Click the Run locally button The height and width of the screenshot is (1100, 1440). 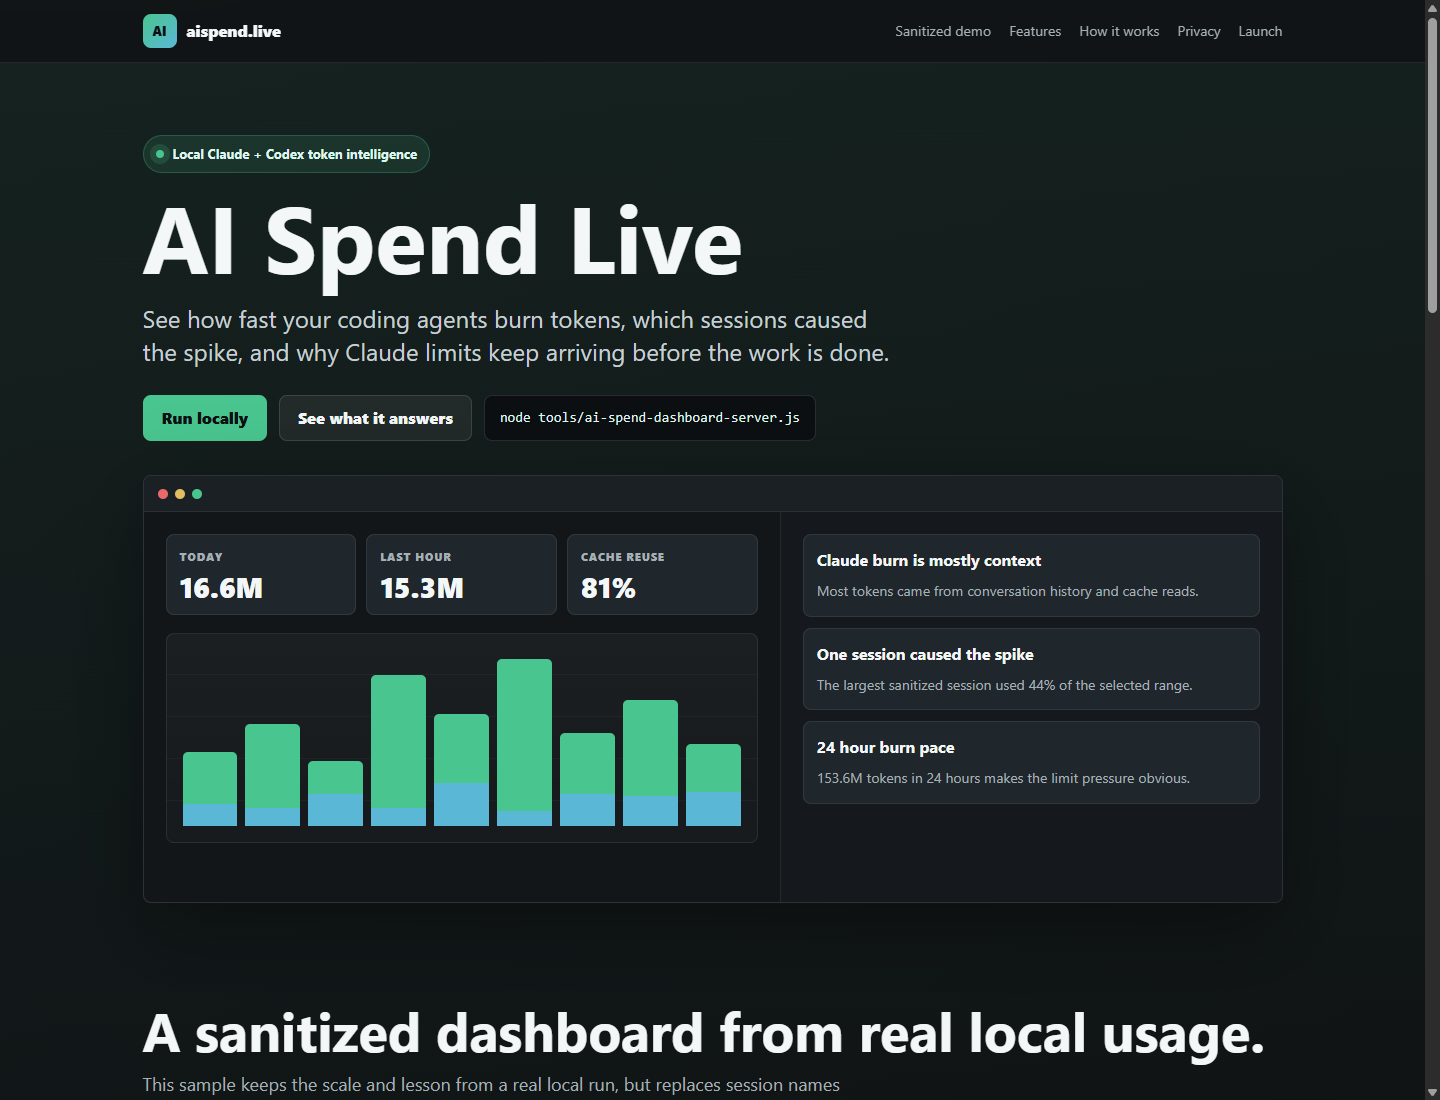pos(205,418)
